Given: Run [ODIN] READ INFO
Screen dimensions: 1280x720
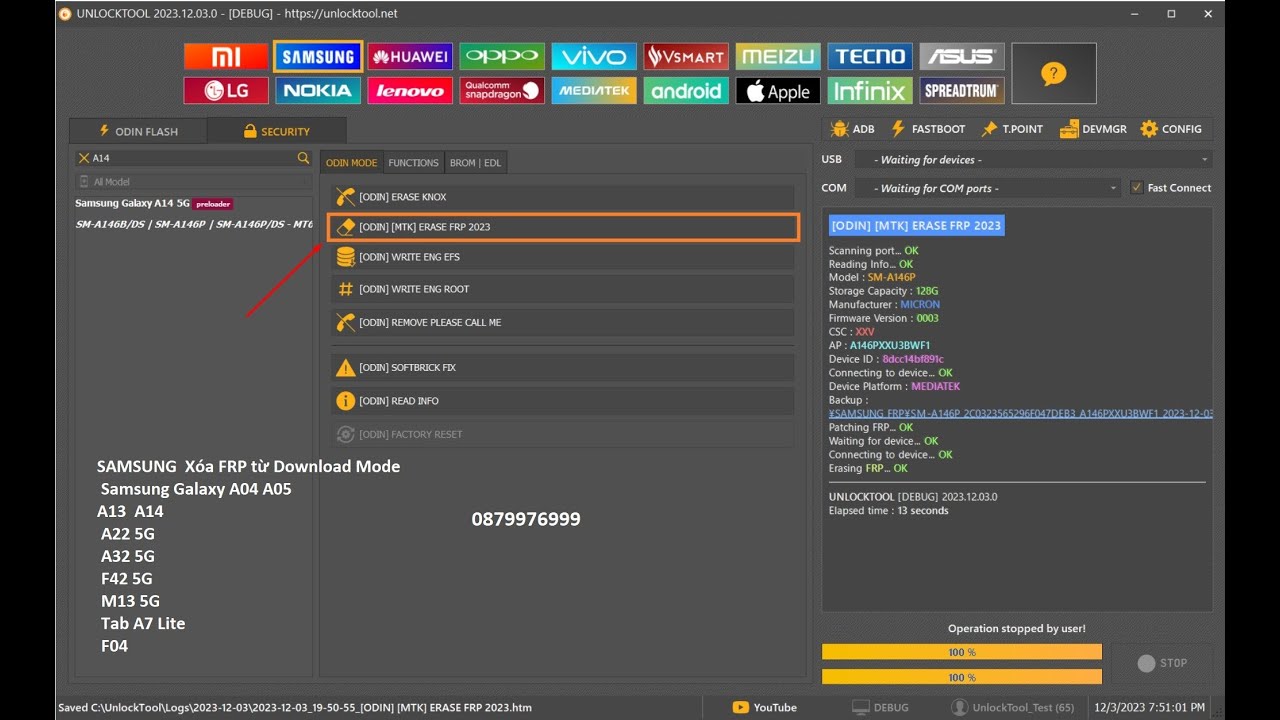Looking at the screenshot, I should 563,401.
